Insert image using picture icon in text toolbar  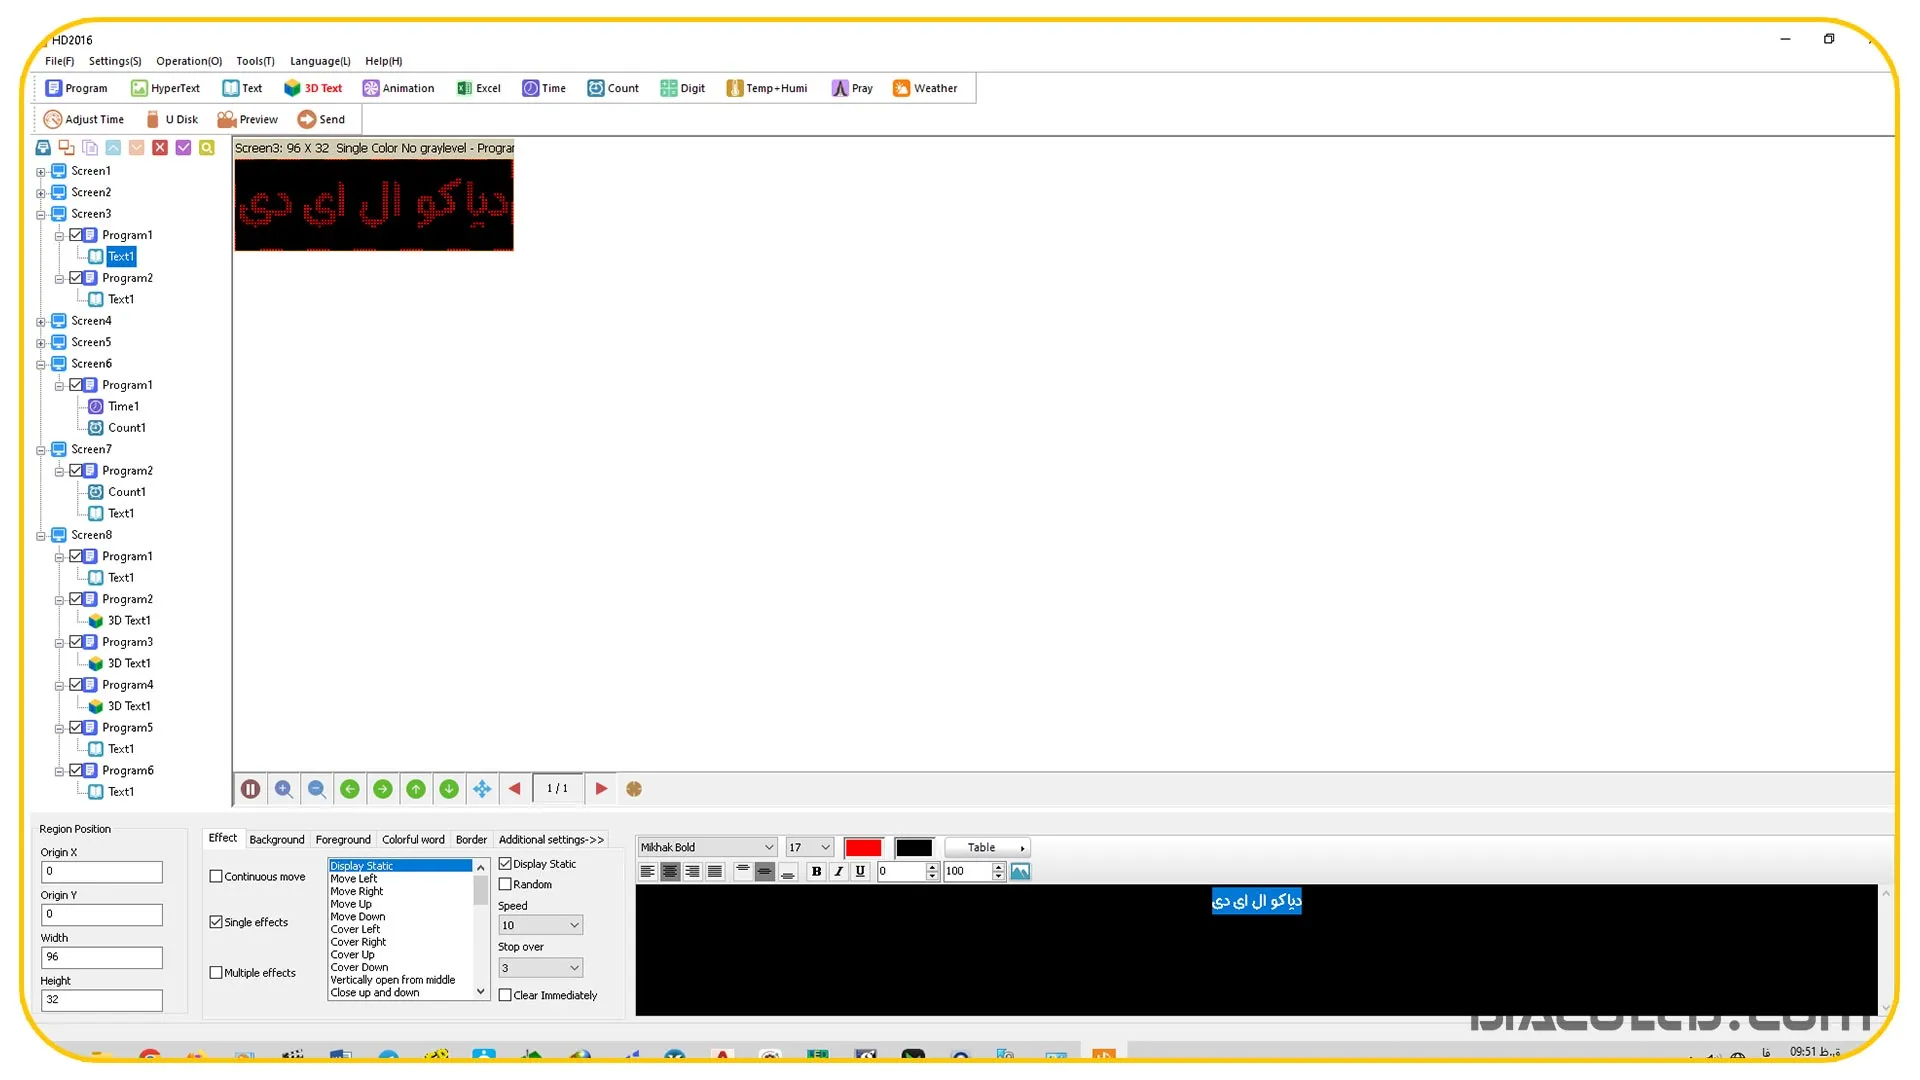click(1020, 872)
